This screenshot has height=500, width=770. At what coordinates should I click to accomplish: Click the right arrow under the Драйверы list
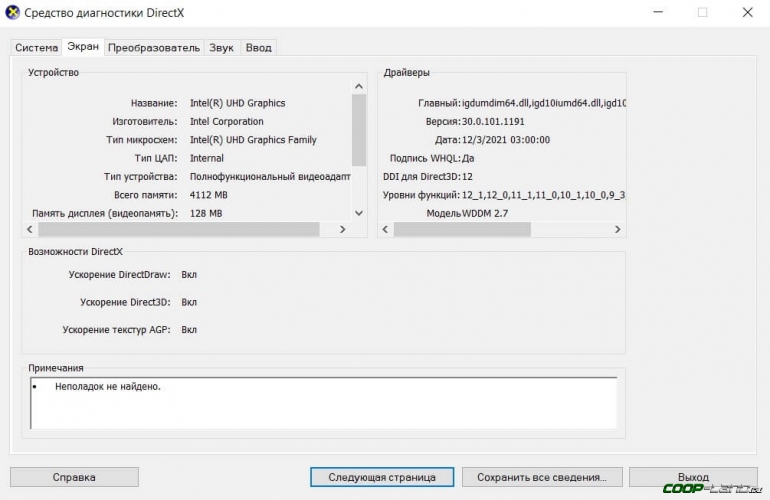pos(618,229)
